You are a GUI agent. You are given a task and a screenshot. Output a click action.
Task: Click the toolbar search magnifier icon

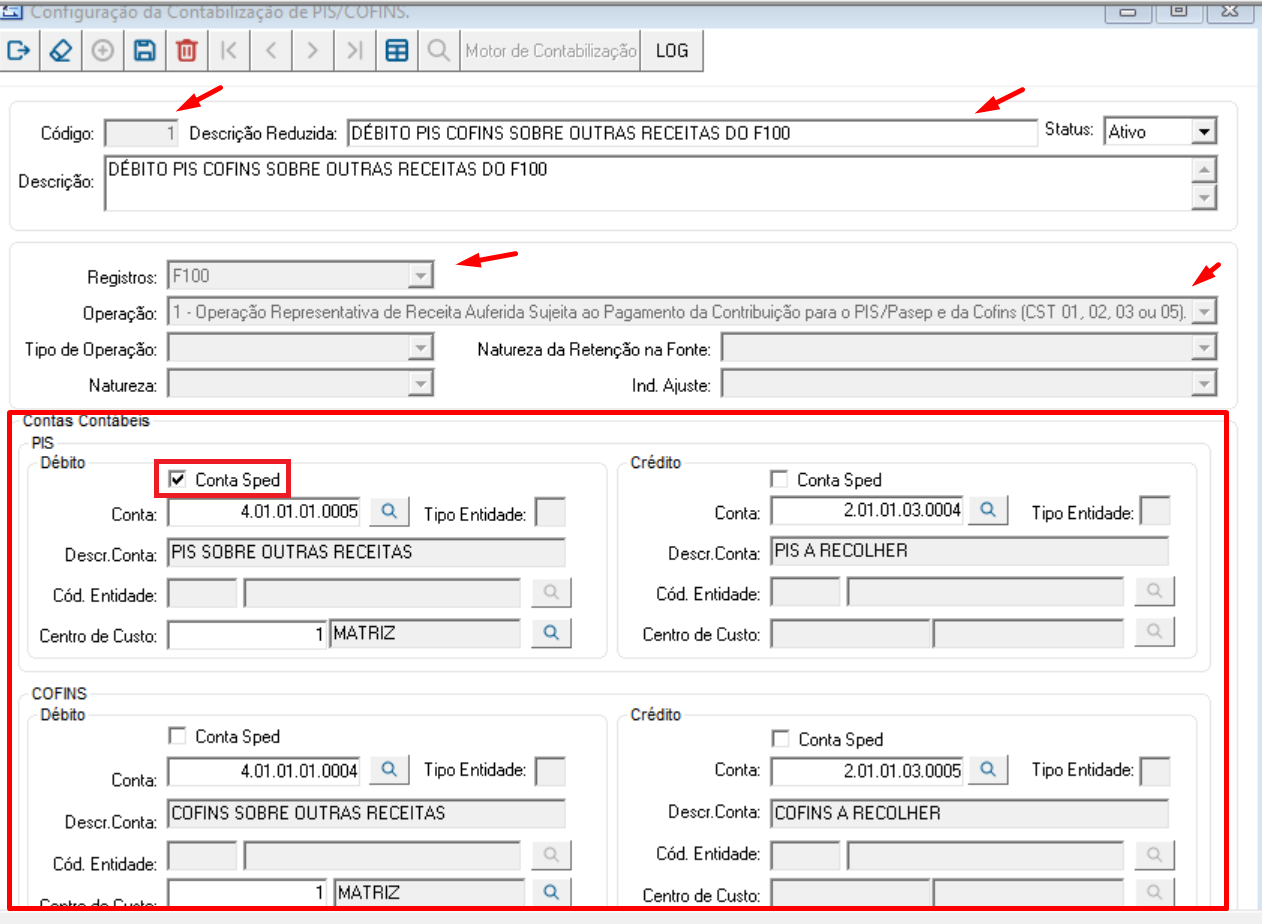pos(438,51)
